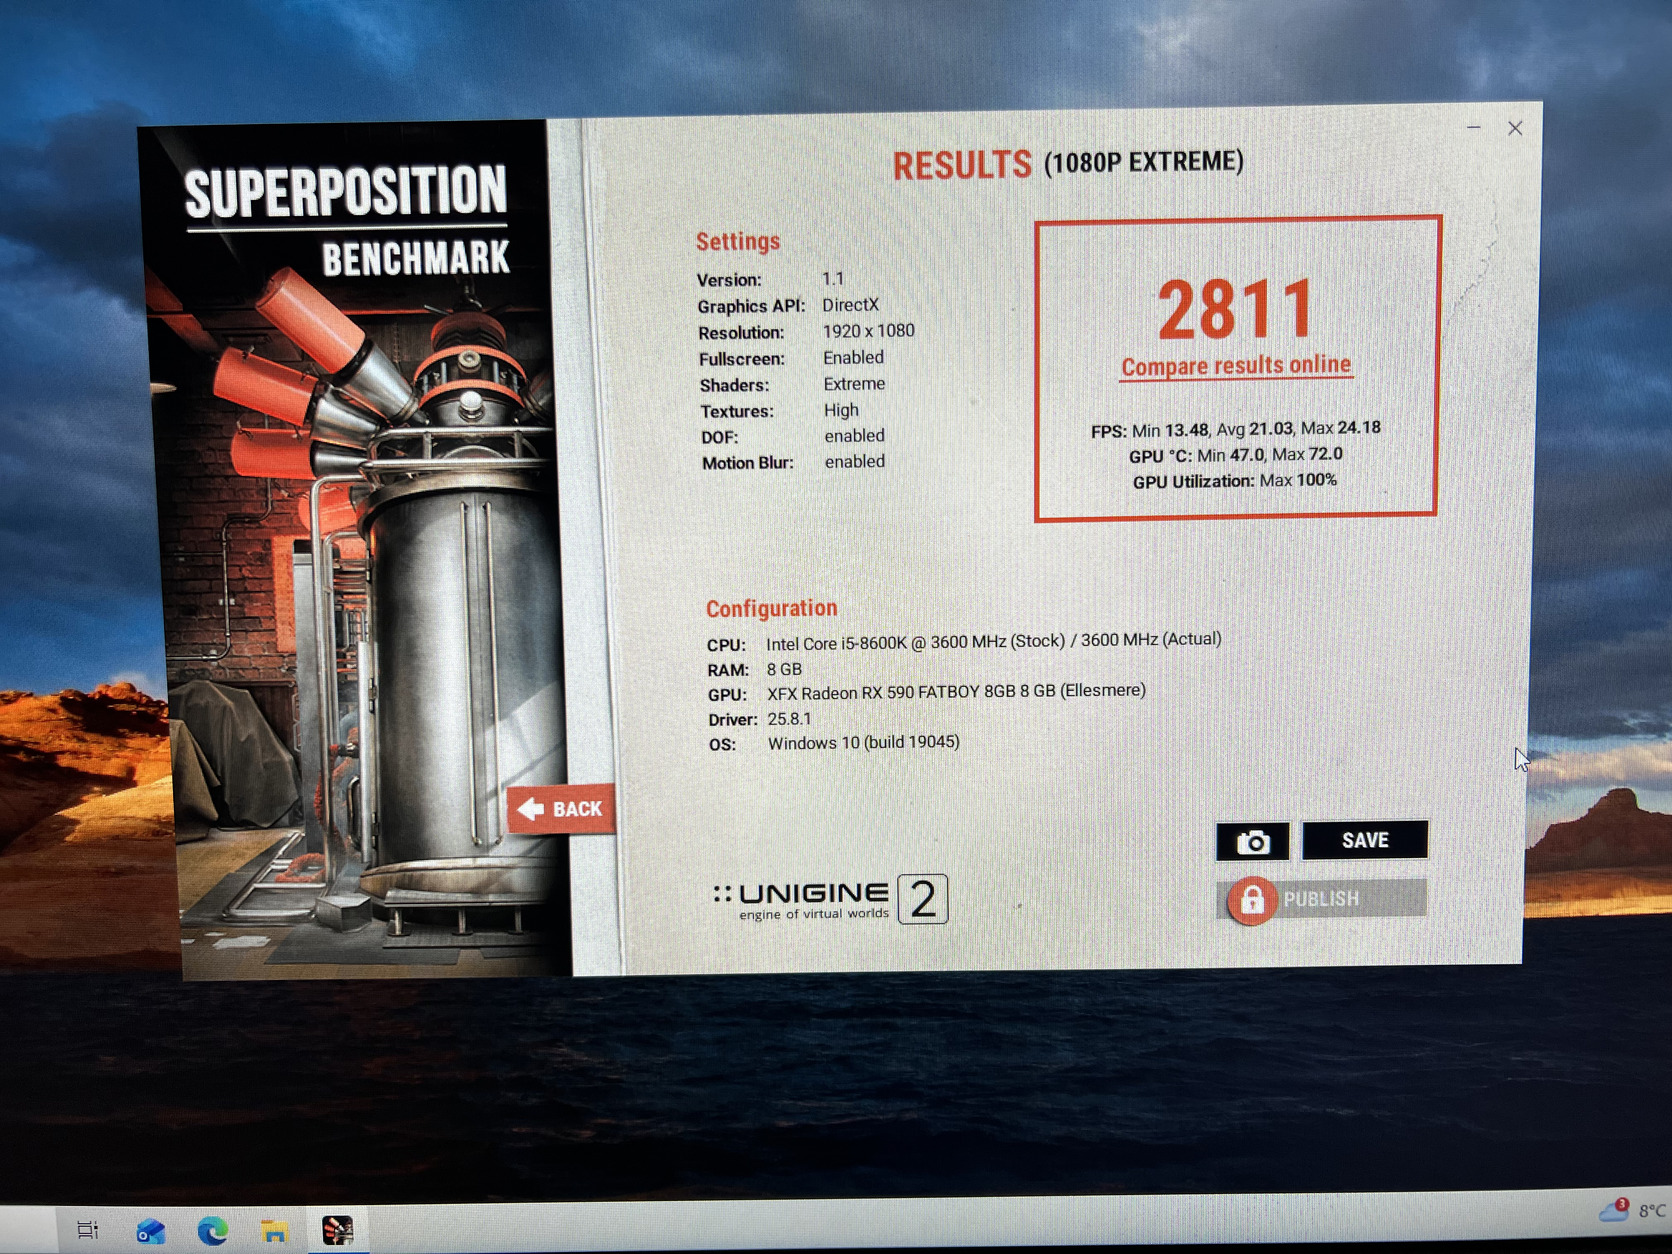The width and height of the screenshot is (1672, 1254).
Task: Click the OS value Windows 10 (build 19045)
Action: click(x=864, y=743)
